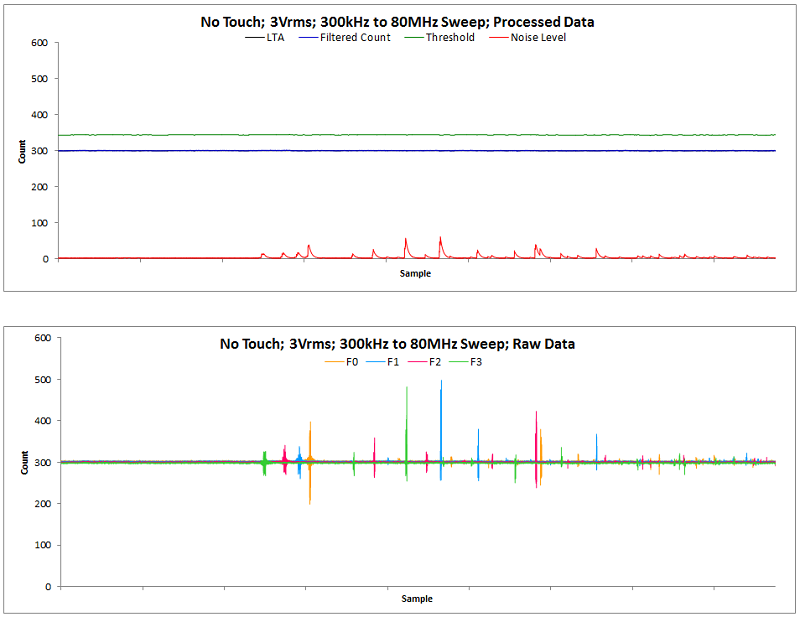Select the blue Filtered Count line
This screenshot has height=617, width=800.
point(400,150)
